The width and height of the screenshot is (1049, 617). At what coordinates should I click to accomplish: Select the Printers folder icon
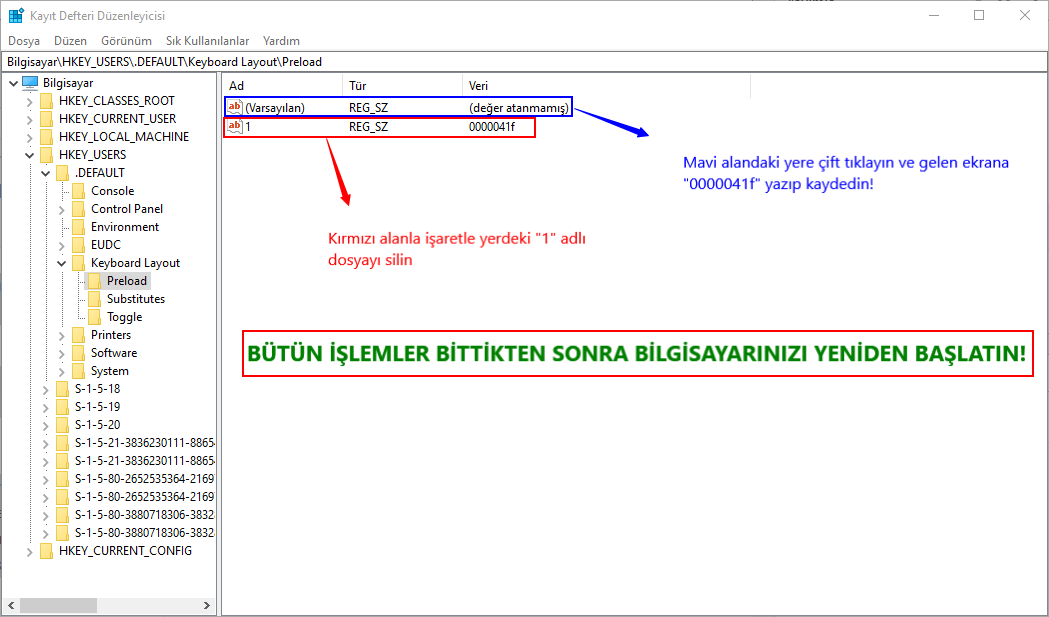pyautogui.click(x=78, y=335)
